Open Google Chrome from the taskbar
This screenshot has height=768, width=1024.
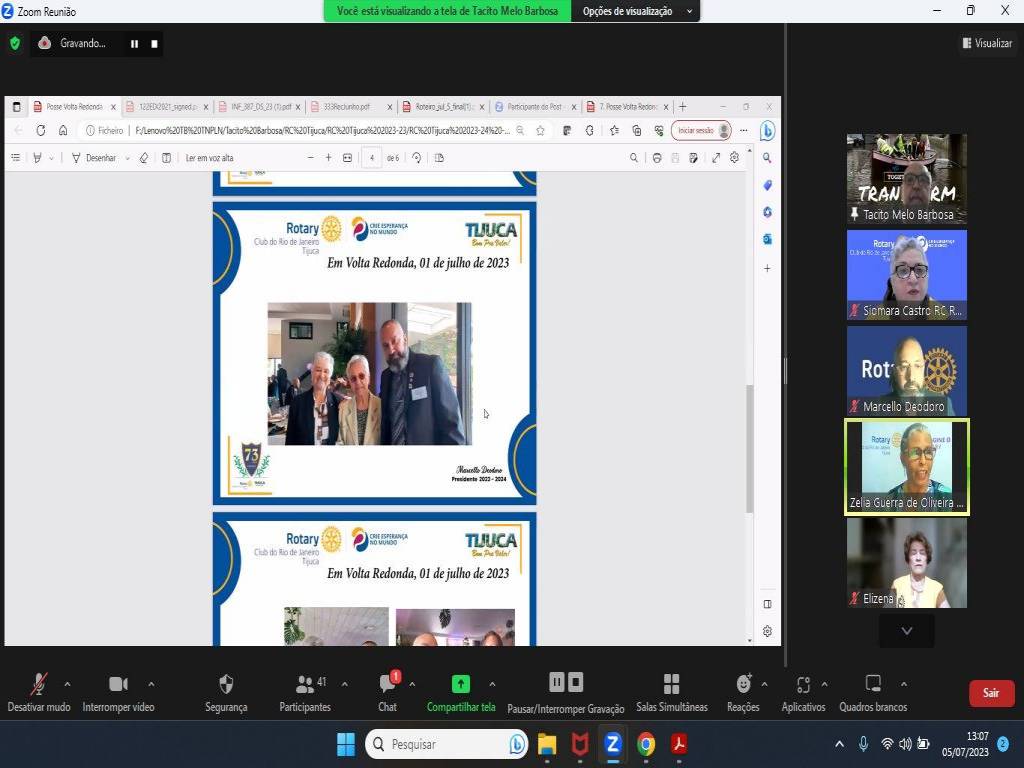(x=646, y=744)
